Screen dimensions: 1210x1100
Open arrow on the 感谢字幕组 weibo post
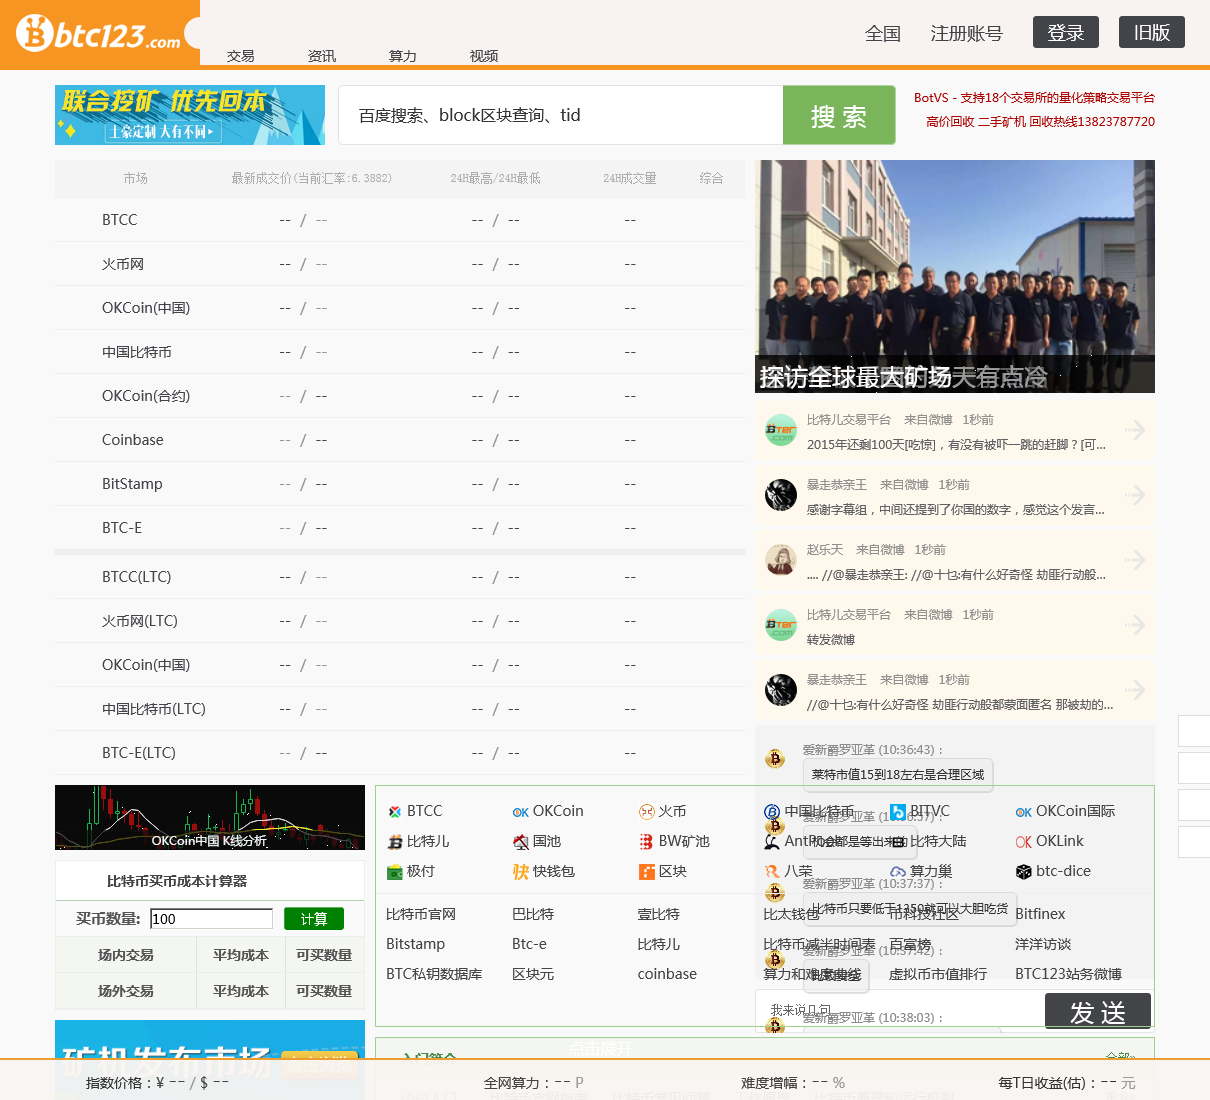coord(1135,495)
